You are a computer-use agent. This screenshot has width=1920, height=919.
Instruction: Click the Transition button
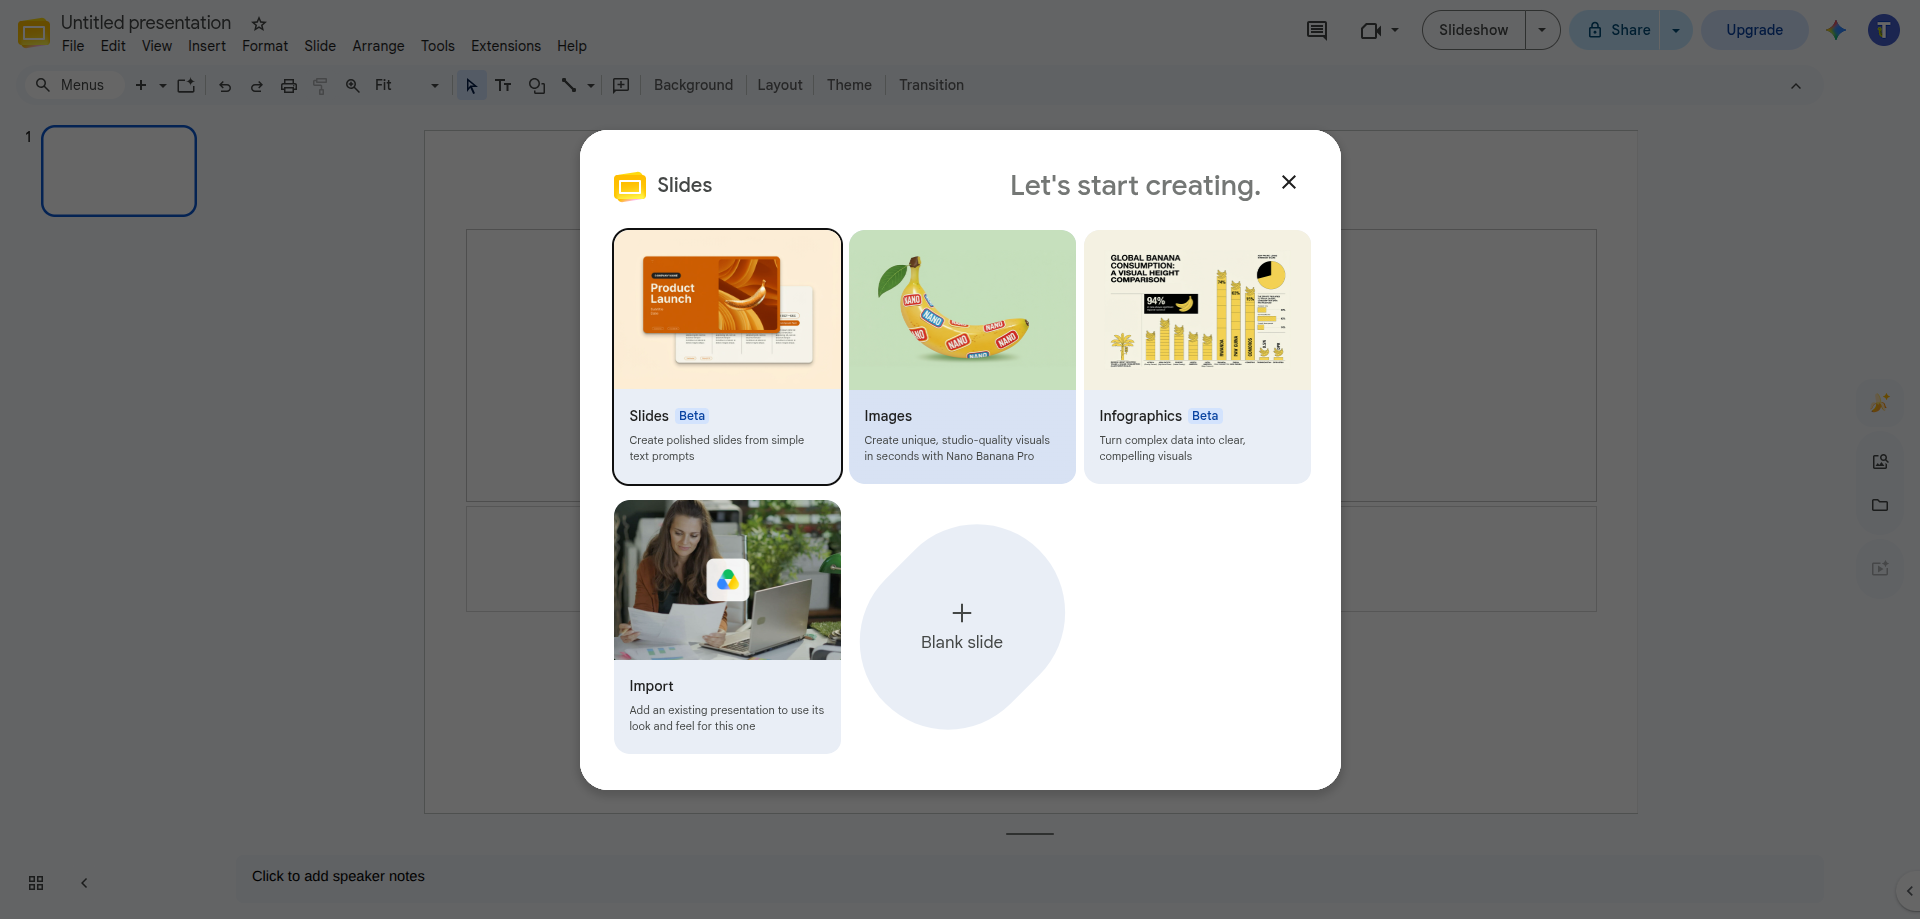931,85
